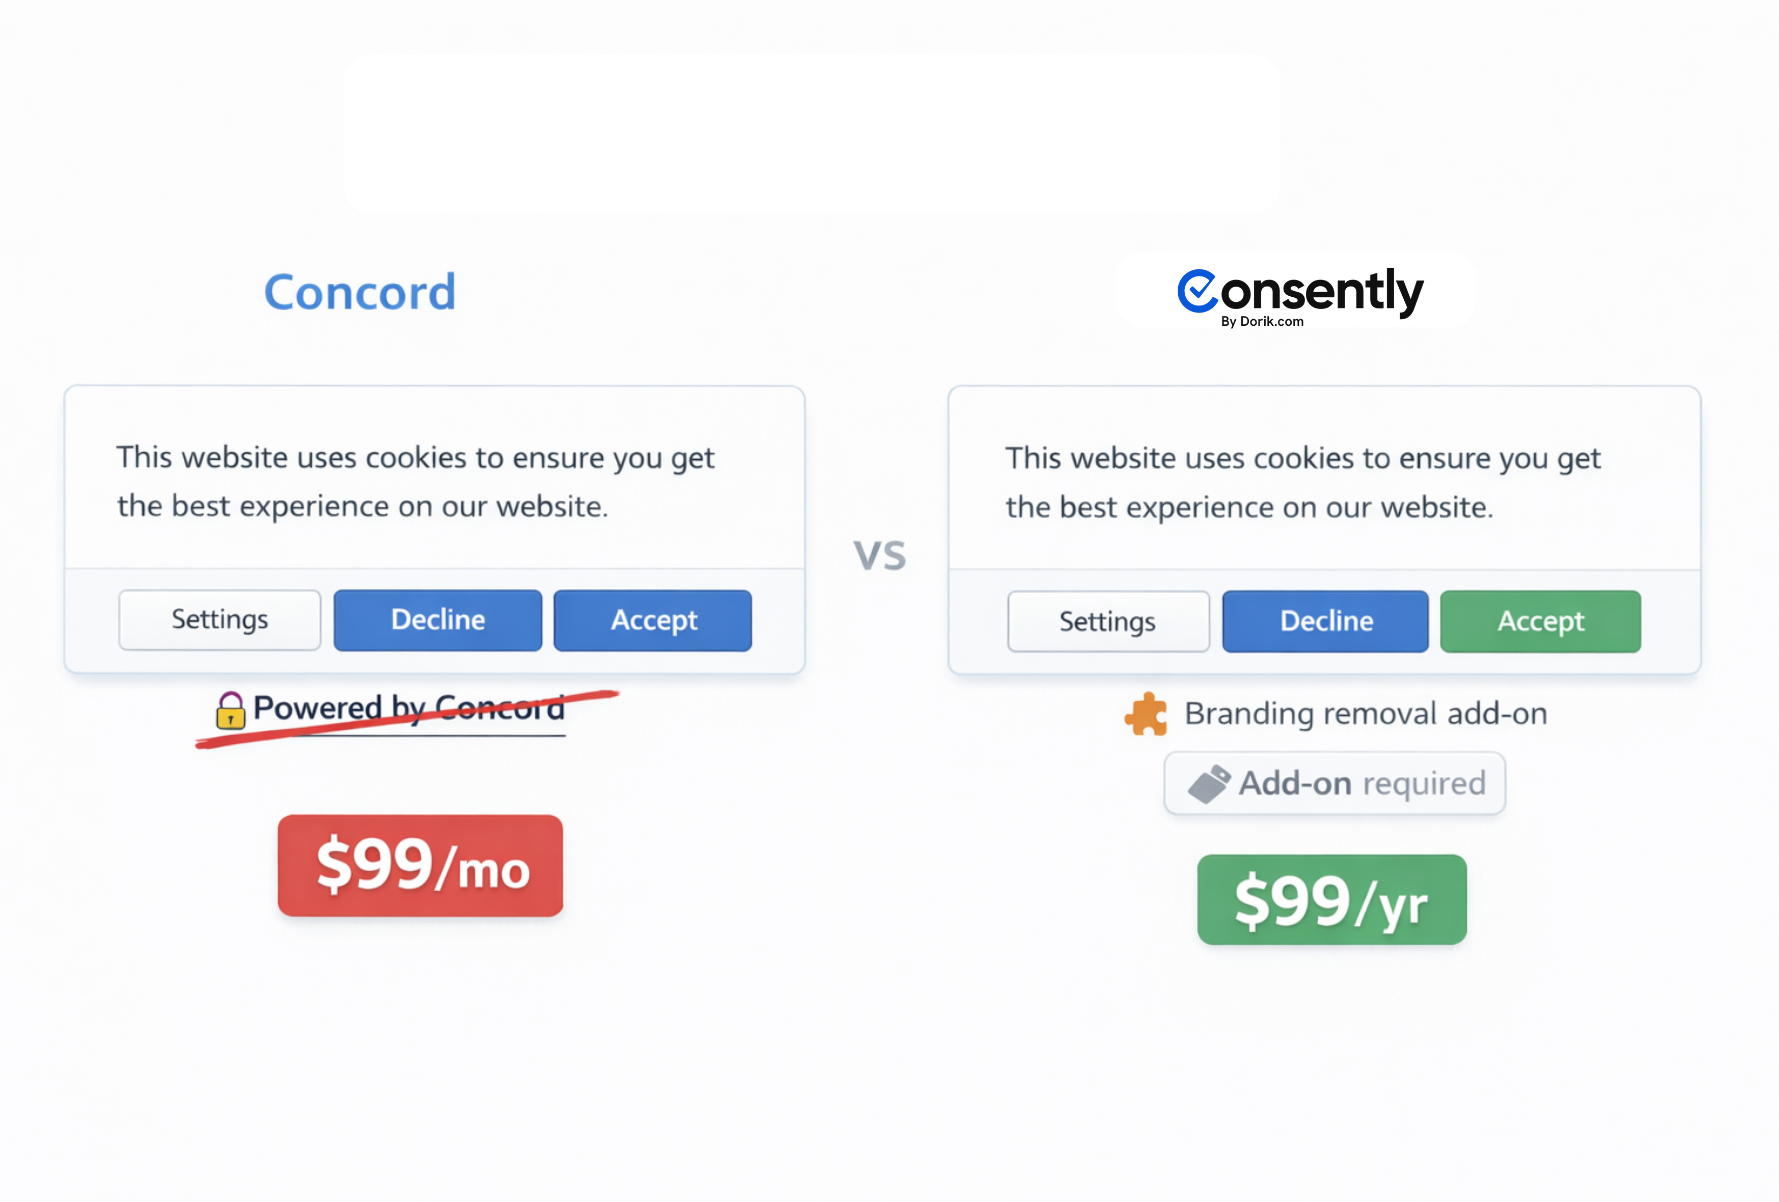Viewport: 1779px width, 1202px height.
Task: Click the Concord brand title
Action: click(x=360, y=292)
